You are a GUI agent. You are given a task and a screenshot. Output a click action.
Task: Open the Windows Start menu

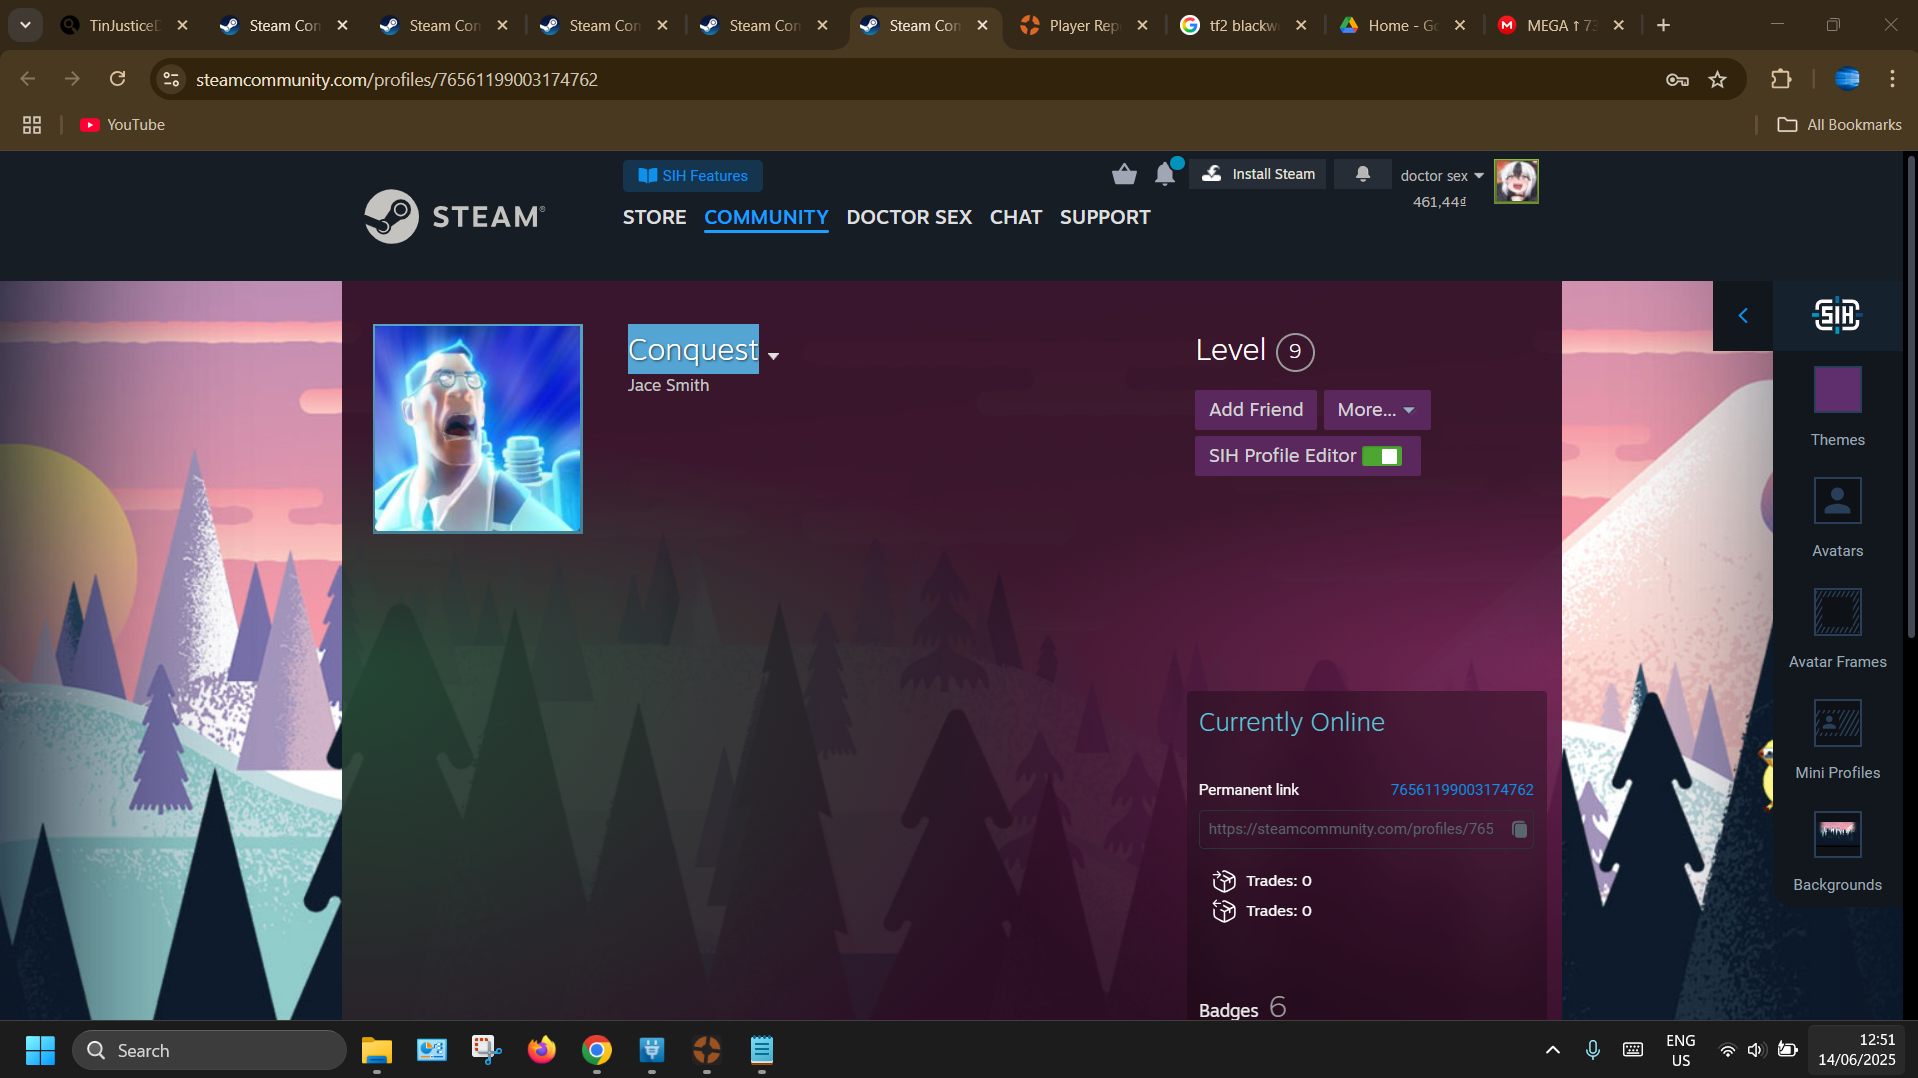tap(40, 1051)
